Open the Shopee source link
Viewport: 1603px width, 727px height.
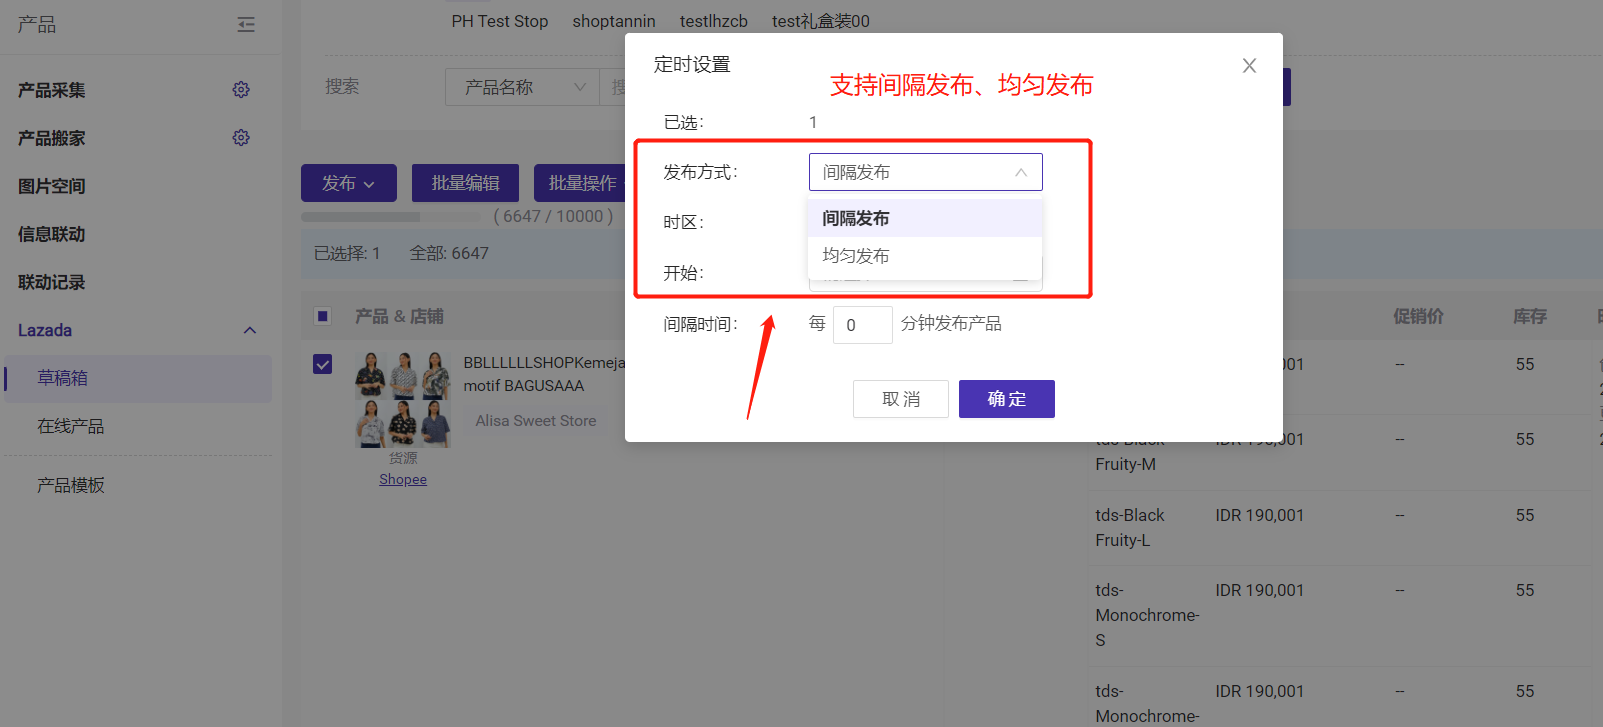(x=403, y=479)
